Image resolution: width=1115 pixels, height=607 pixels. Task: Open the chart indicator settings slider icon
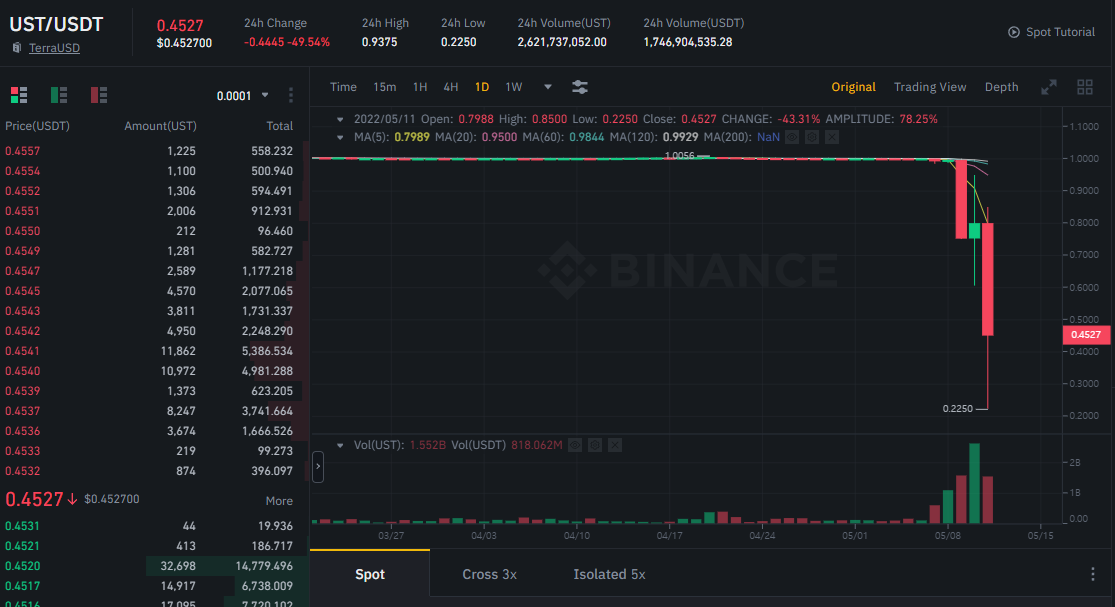point(580,87)
